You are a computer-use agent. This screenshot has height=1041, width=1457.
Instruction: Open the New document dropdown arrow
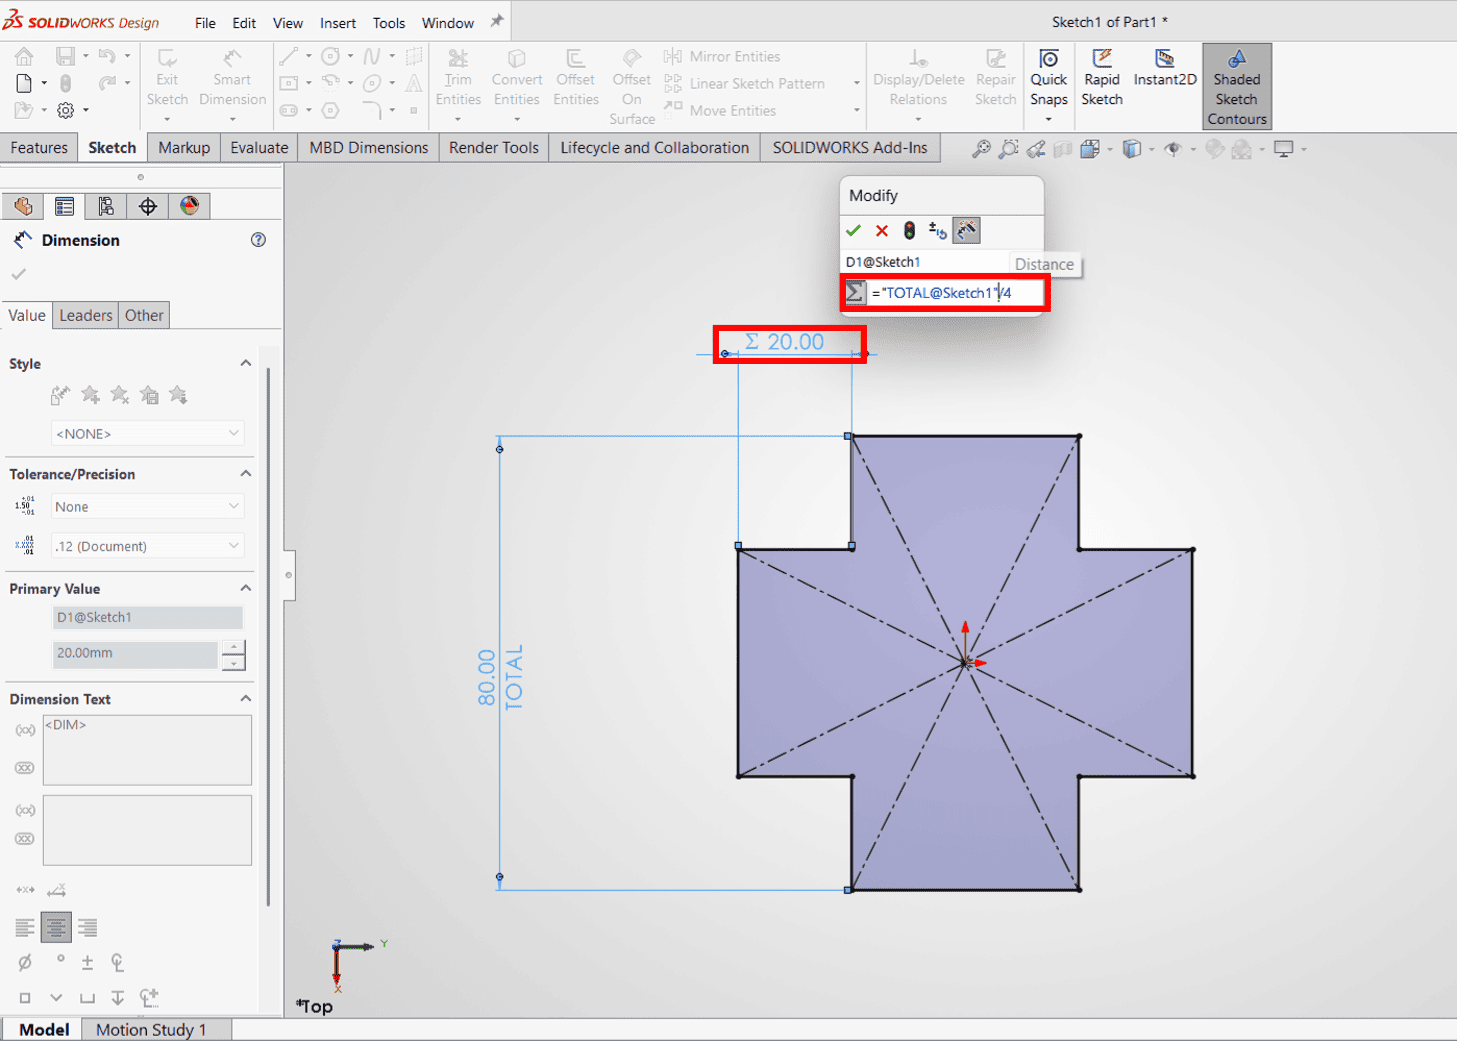(44, 84)
